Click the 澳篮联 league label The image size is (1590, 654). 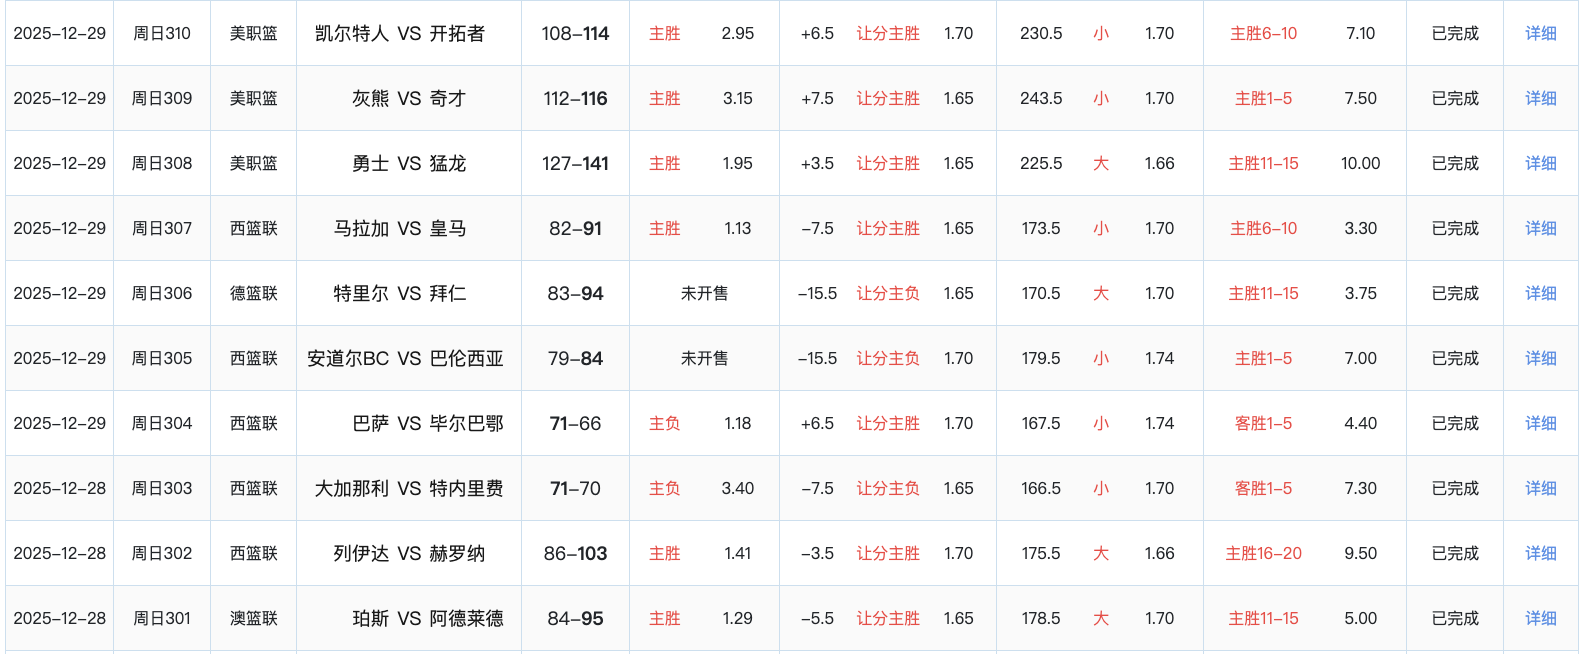pyautogui.click(x=254, y=618)
